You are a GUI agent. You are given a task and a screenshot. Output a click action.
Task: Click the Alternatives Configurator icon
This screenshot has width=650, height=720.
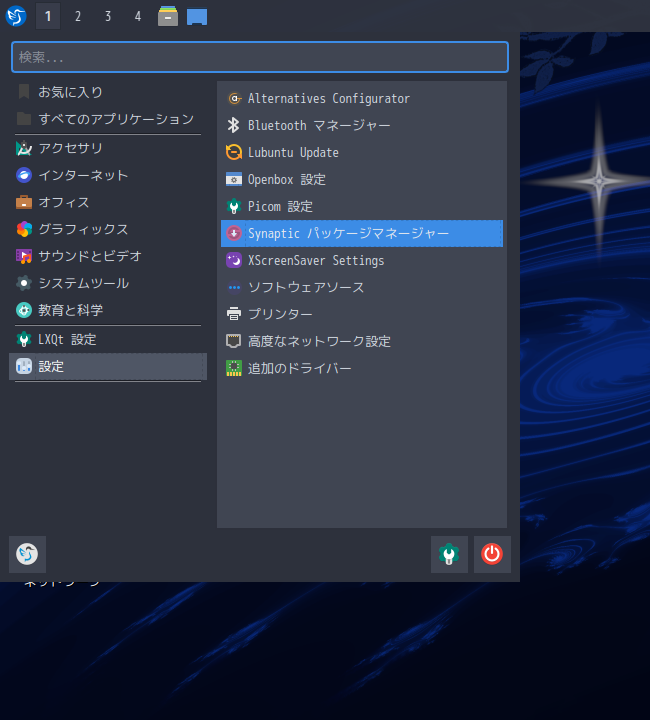234,98
